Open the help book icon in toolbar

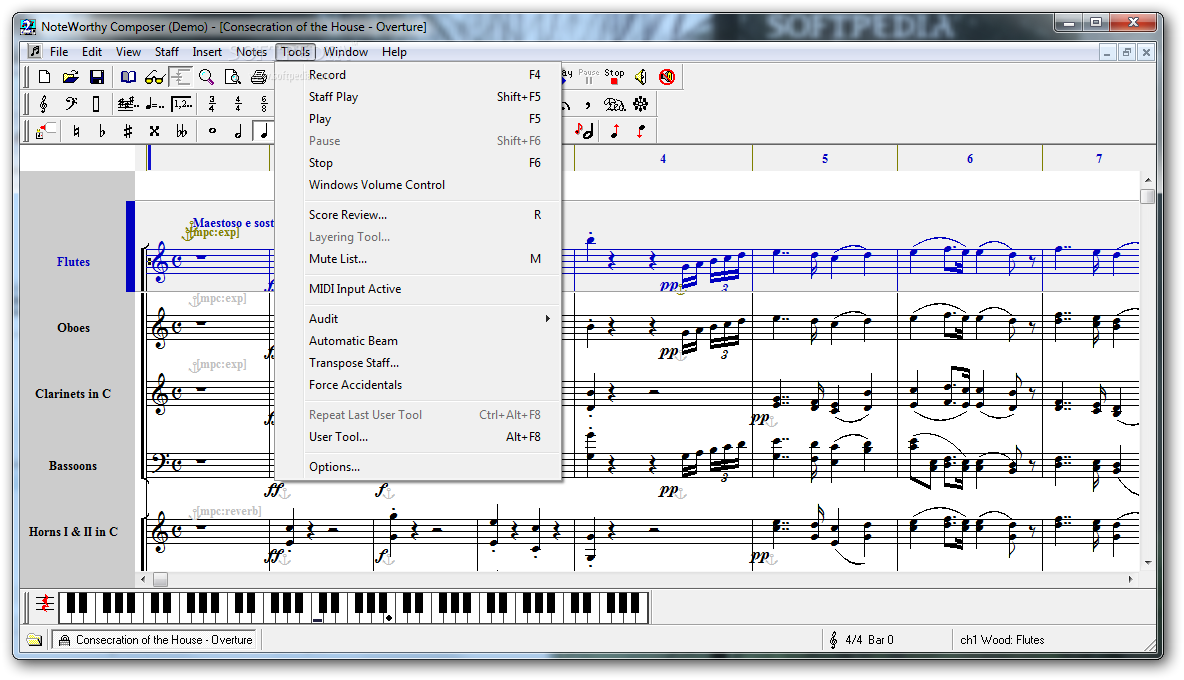pyautogui.click(x=129, y=77)
